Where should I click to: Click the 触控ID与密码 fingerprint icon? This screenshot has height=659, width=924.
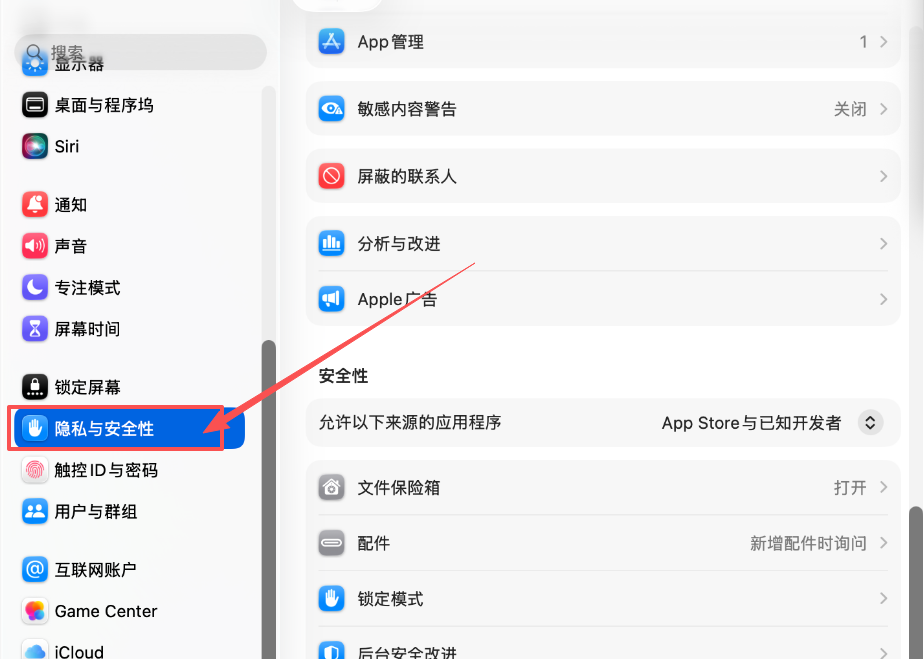click(x=35, y=470)
